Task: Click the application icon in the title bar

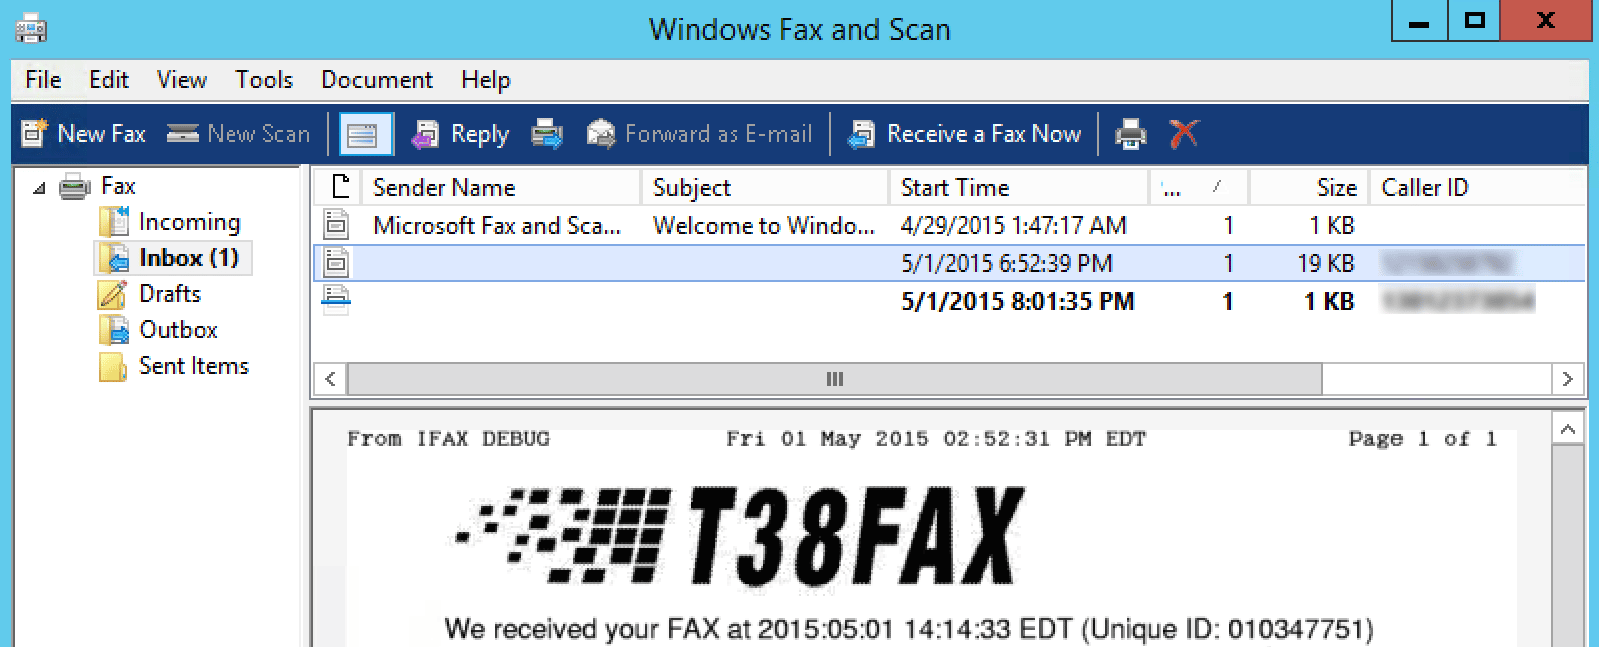Action: click(x=31, y=27)
